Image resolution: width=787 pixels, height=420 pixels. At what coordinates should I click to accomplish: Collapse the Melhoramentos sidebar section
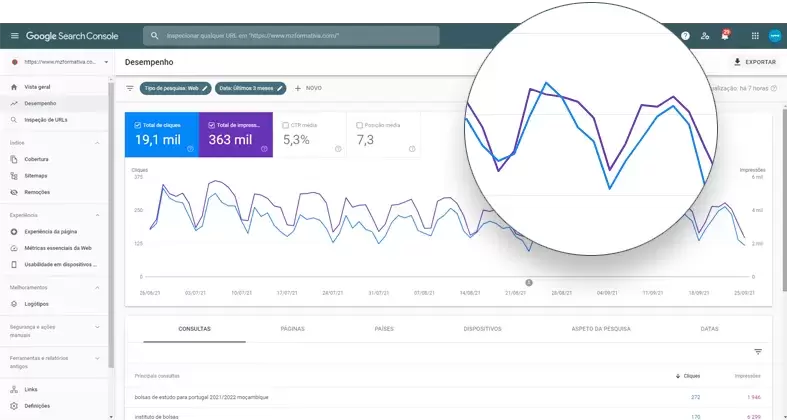97,288
